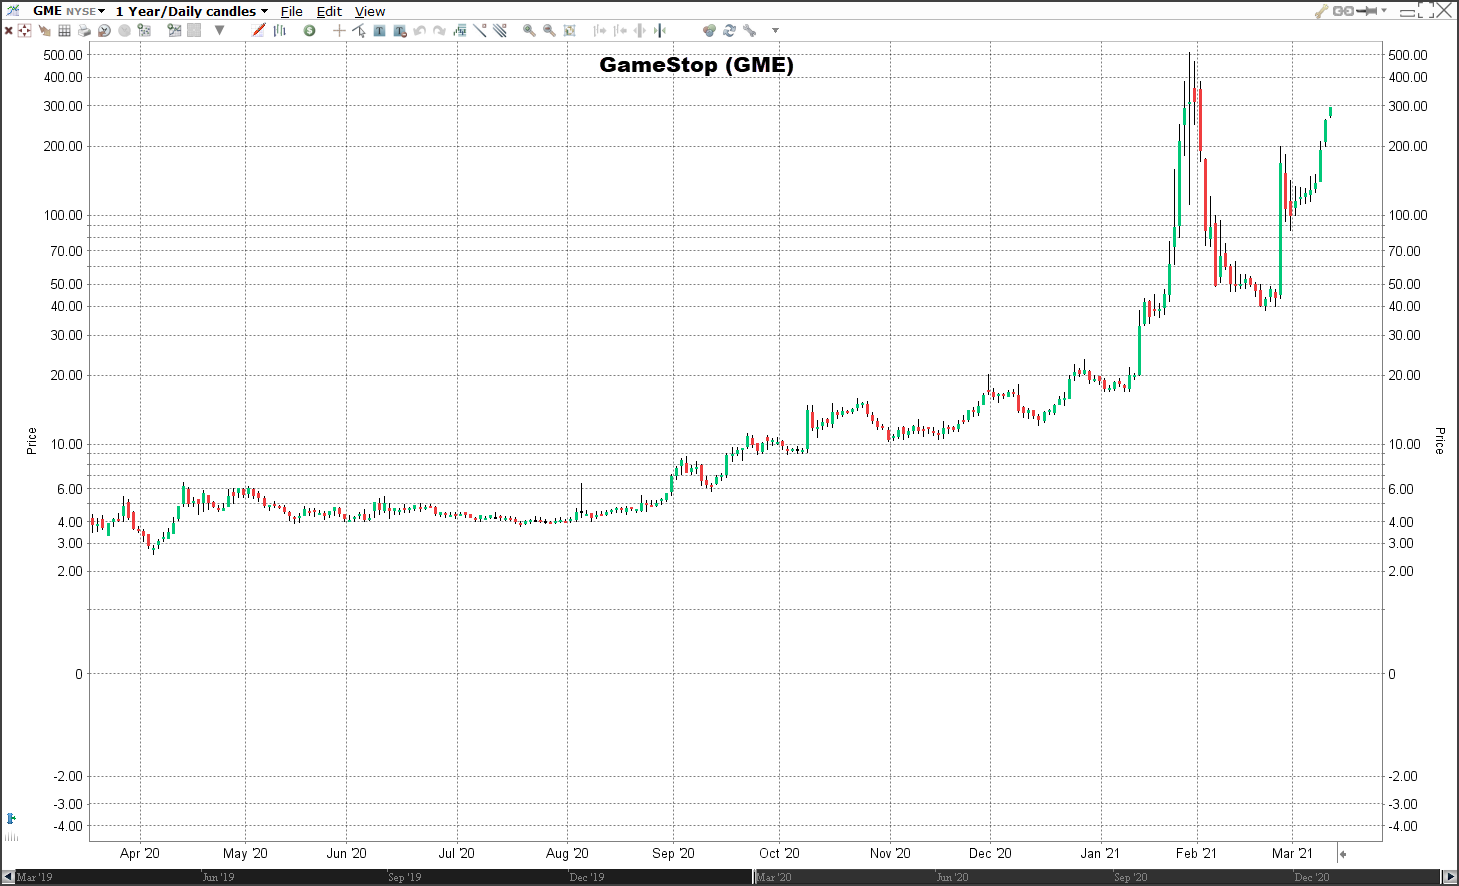
Task: Click the gold wrench icon at top-right
Action: (1321, 11)
